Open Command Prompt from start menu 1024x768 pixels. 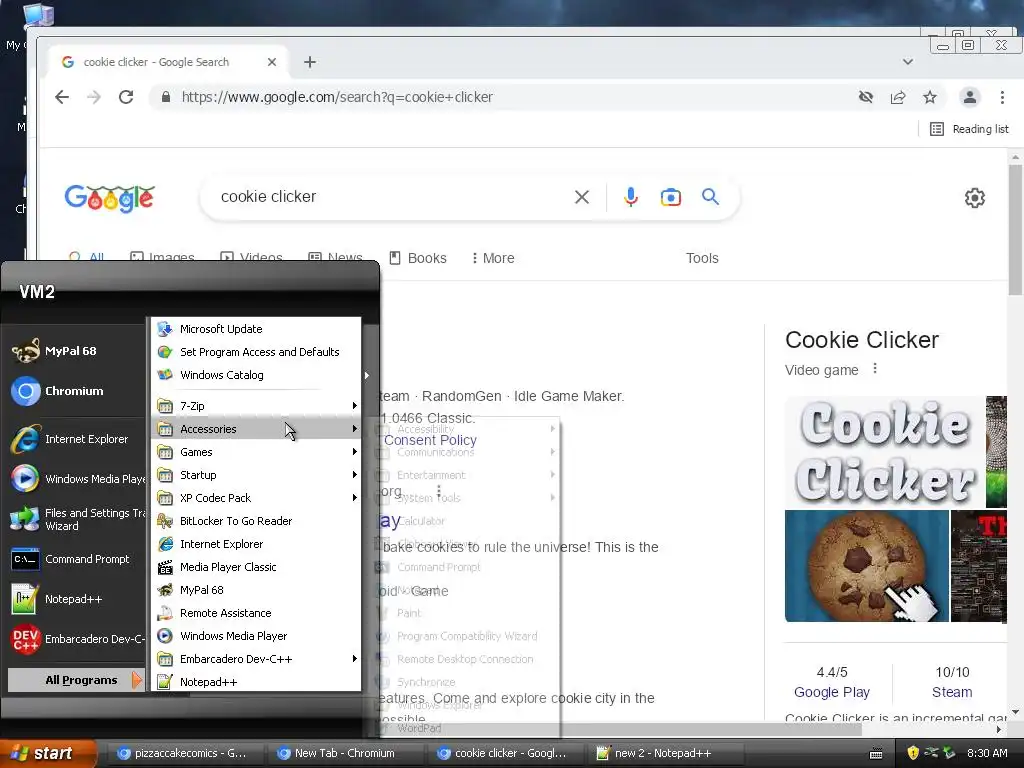pyautogui.click(x=71, y=559)
